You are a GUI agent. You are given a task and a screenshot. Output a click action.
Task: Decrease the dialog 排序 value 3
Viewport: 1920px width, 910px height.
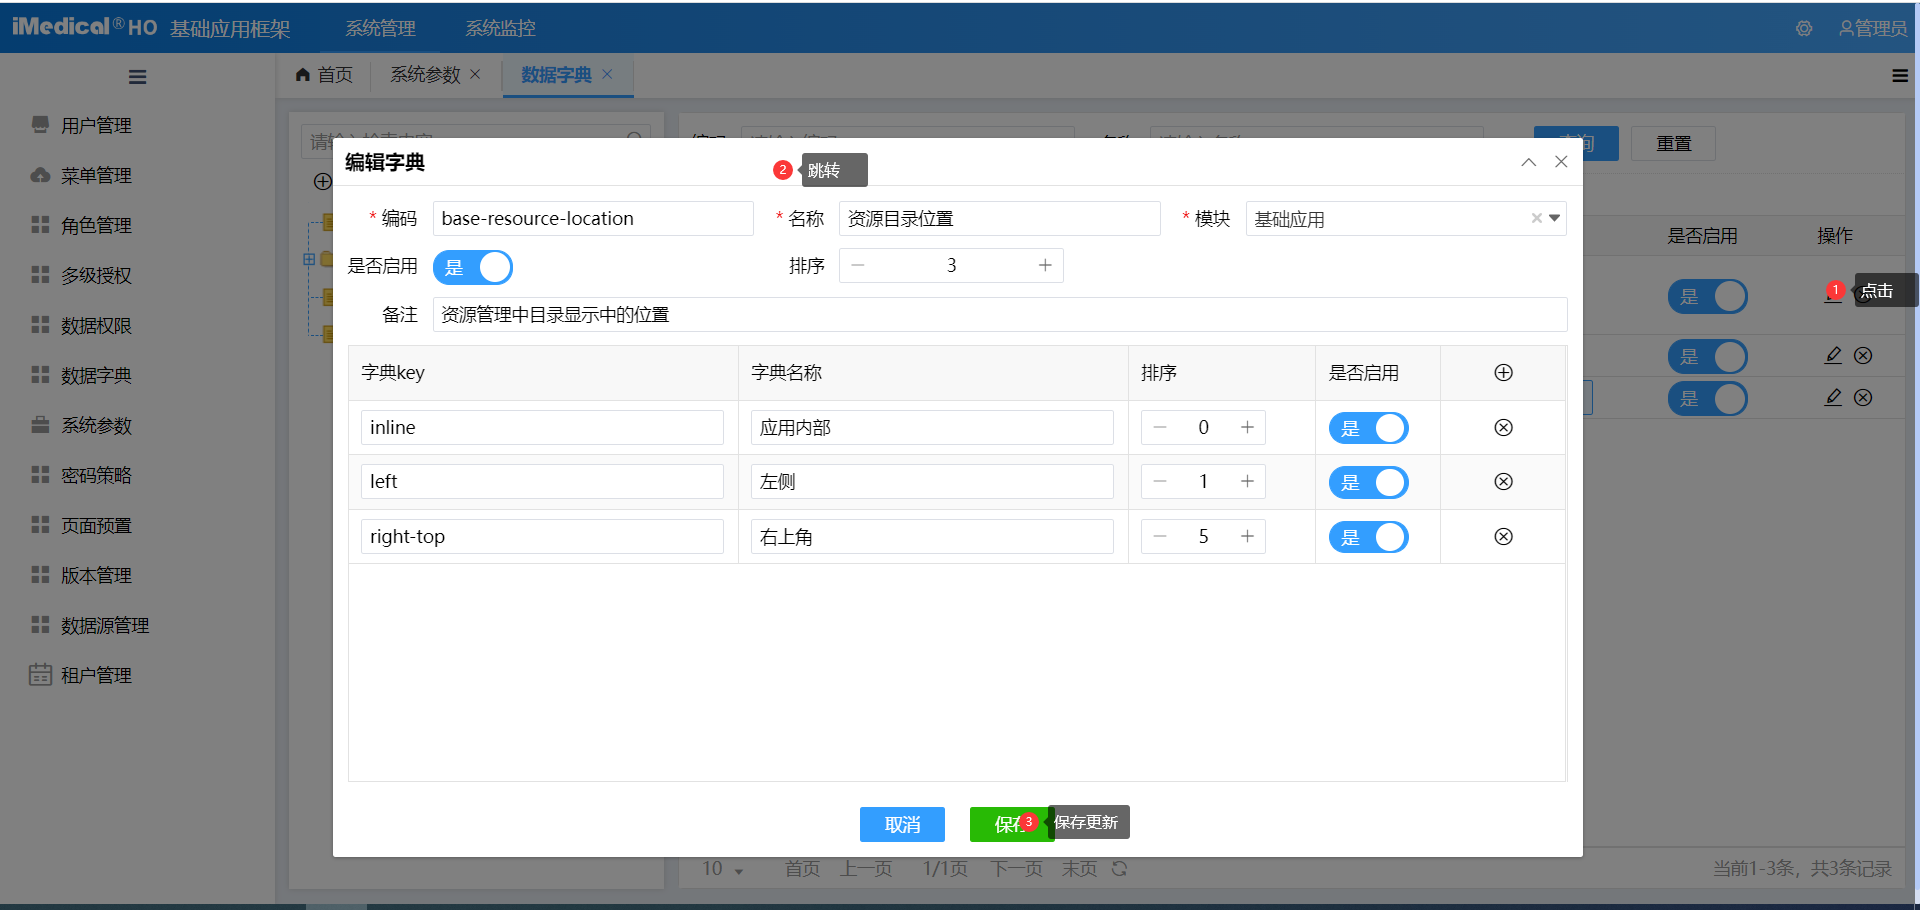point(858,266)
